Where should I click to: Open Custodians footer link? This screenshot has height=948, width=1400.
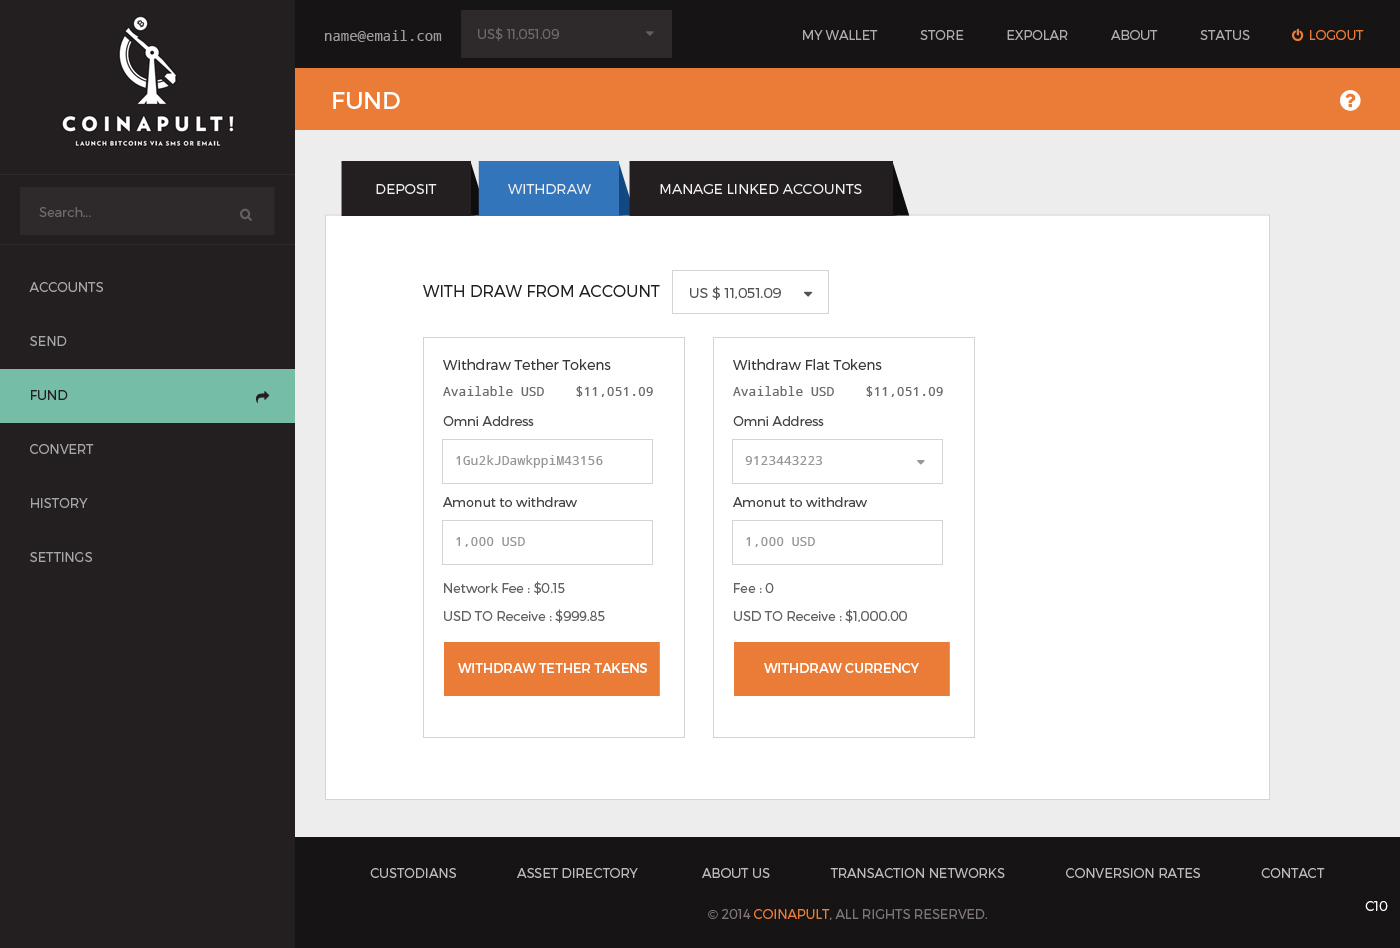point(413,873)
